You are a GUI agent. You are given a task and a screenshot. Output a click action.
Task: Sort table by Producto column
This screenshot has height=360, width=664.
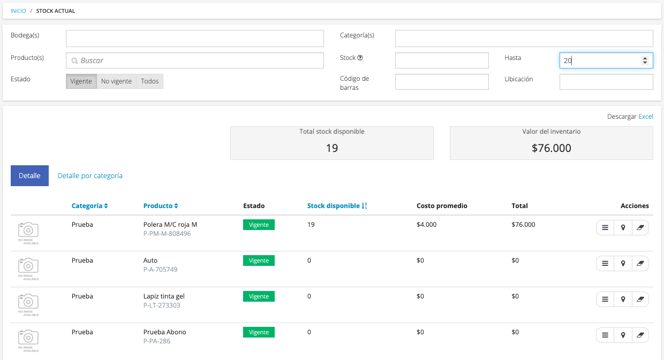click(160, 206)
